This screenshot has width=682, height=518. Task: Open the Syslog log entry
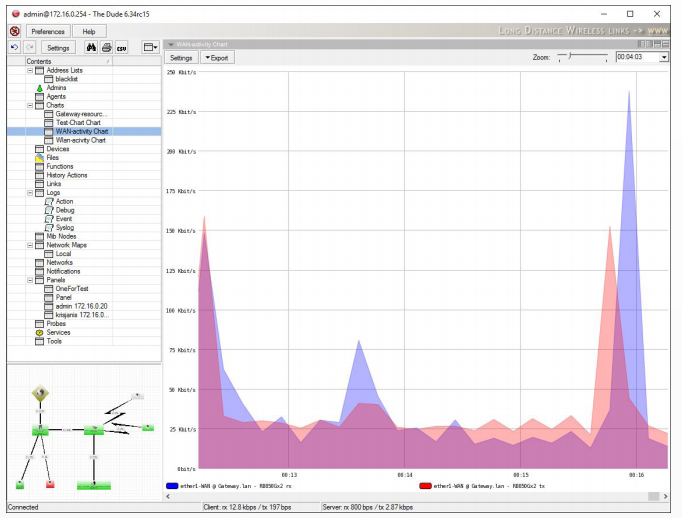[x=64, y=227]
